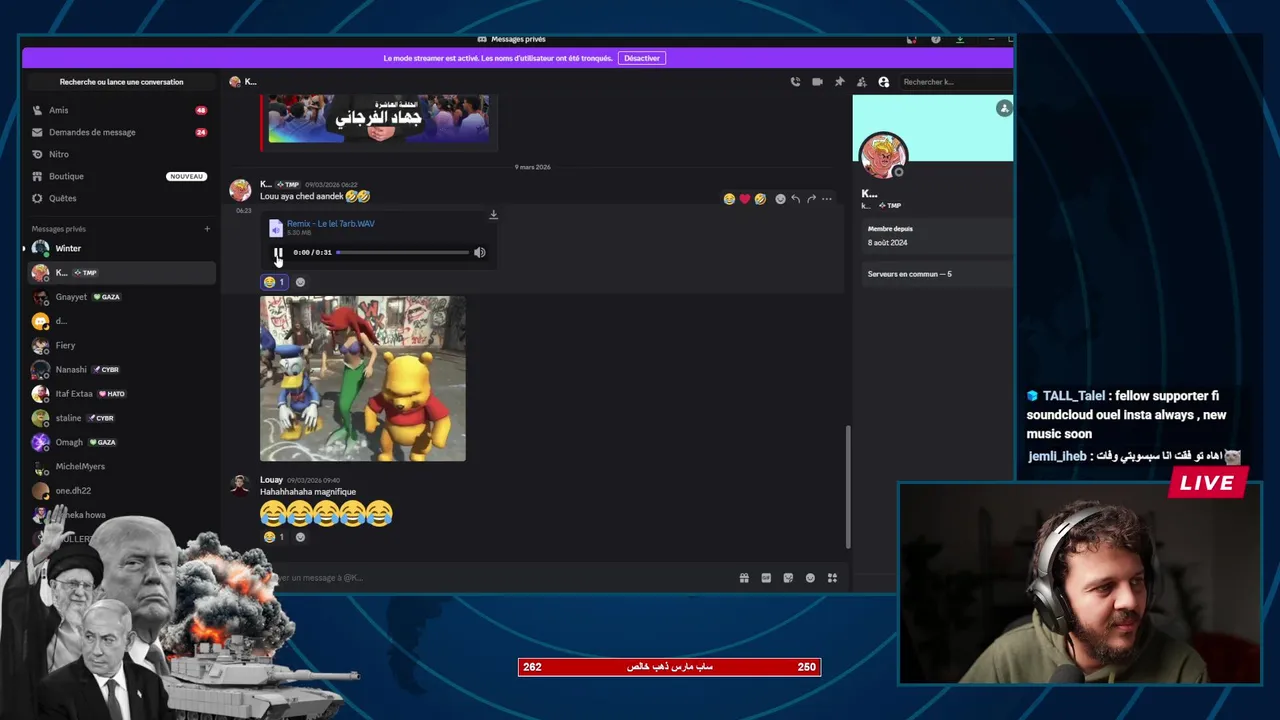Open the d... conversation with the orange avatar
The height and width of the screenshot is (720, 1280).
click(x=121, y=321)
